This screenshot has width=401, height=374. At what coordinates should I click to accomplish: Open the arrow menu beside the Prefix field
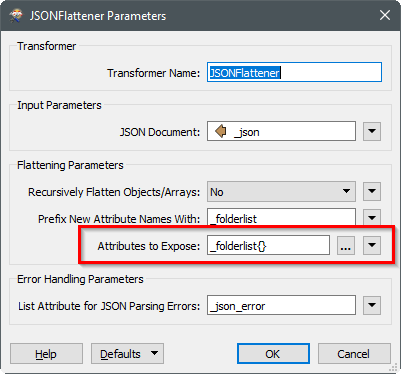click(372, 218)
